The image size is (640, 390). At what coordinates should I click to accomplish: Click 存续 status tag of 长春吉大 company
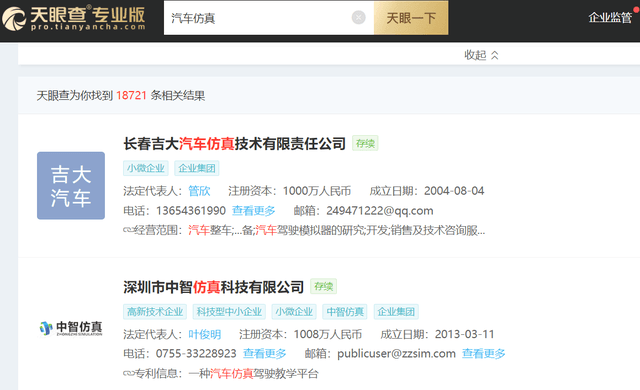(x=365, y=143)
